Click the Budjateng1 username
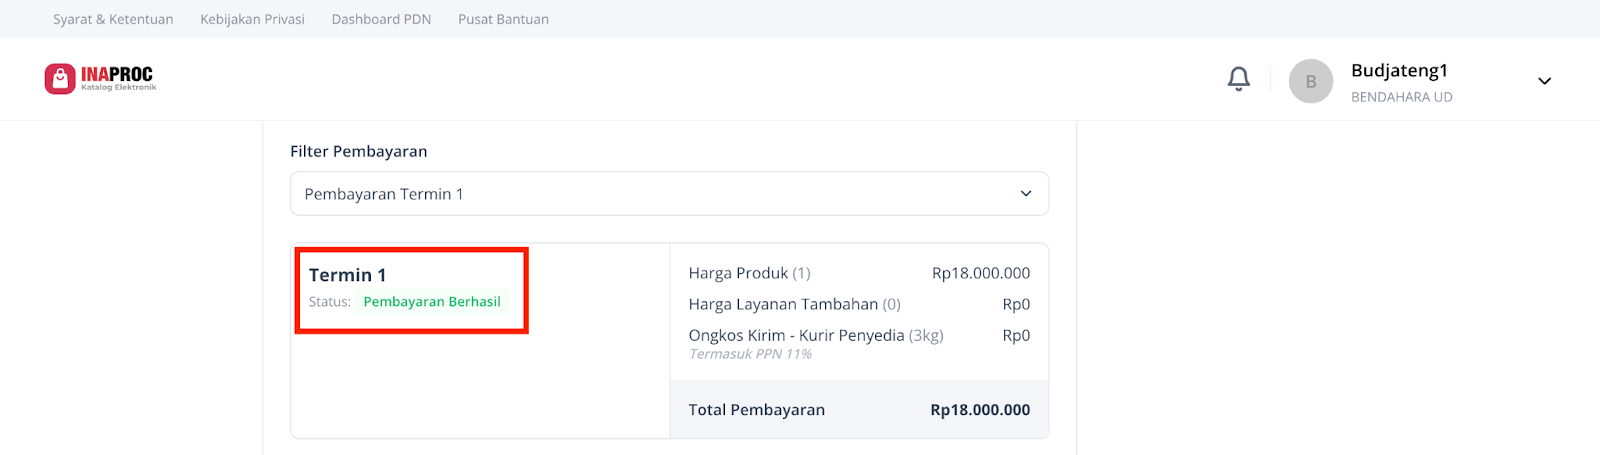The width and height of the screenshot is (1600, 455). 1399,70
